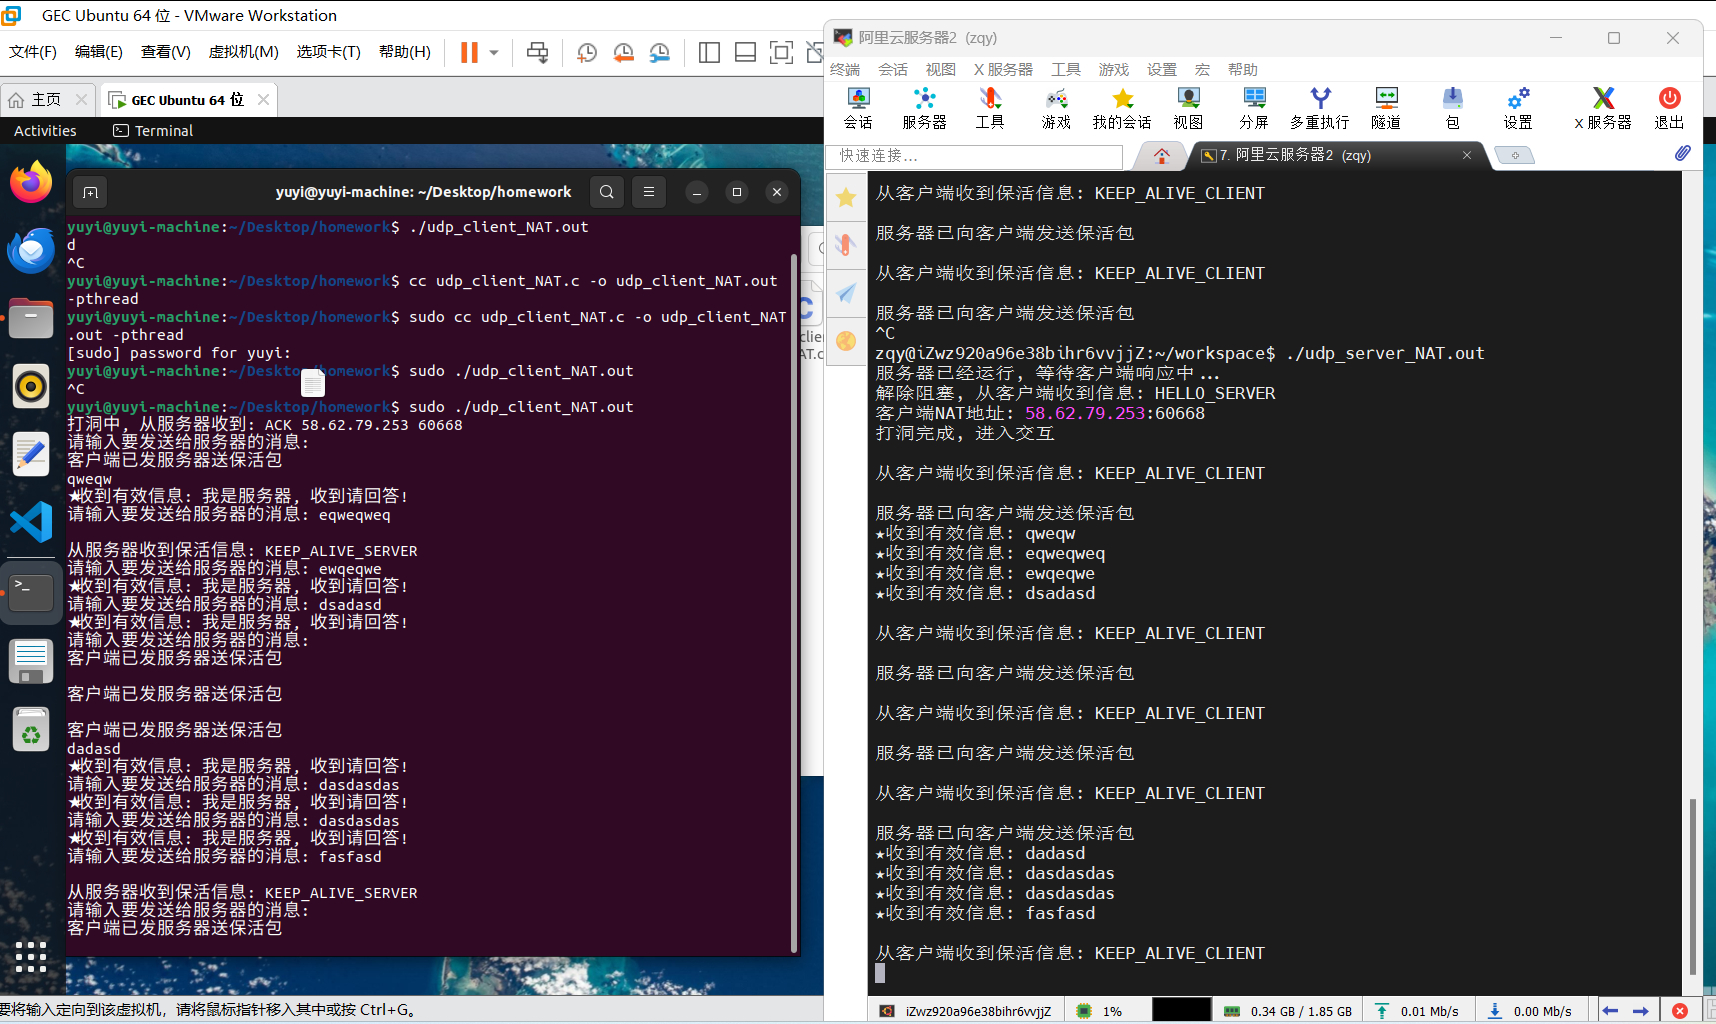This screenshot has height=1024, width=1716.
Task: Open the 隧道 tunneling toolbar icon
Action: (1386, 108)
